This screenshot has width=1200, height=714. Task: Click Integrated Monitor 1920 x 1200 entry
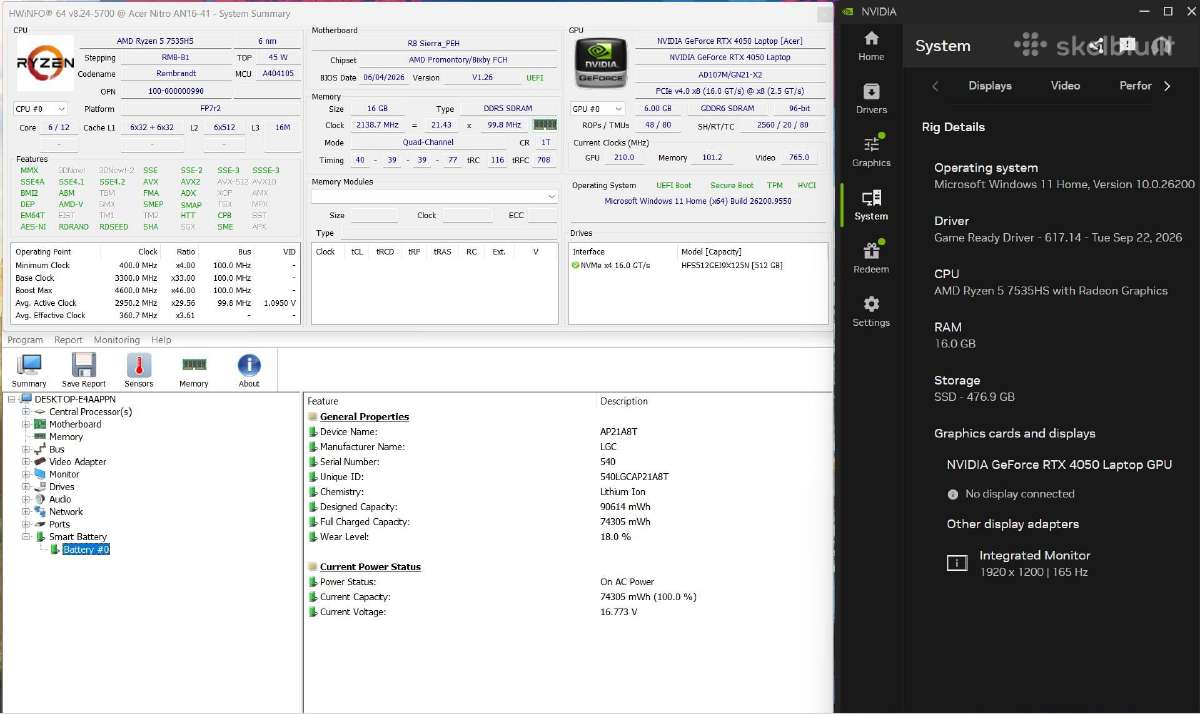1034,563
